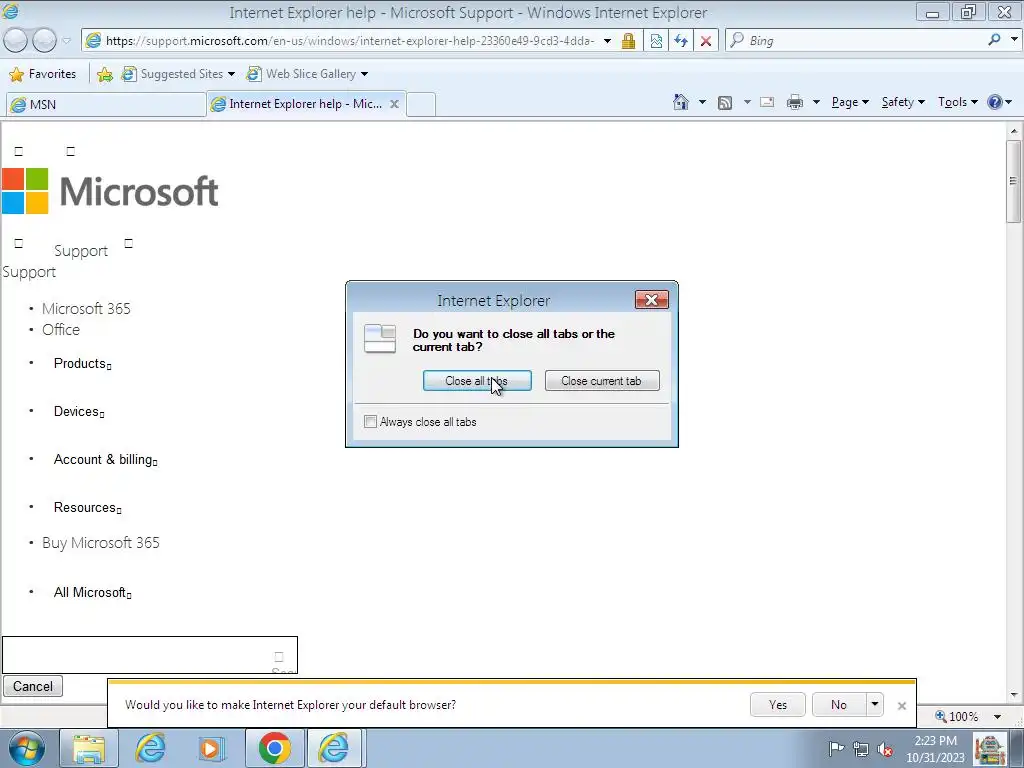Click the page search input box
The width and height of the screenshot is (1024, 768).
click(x=150, y=654)
